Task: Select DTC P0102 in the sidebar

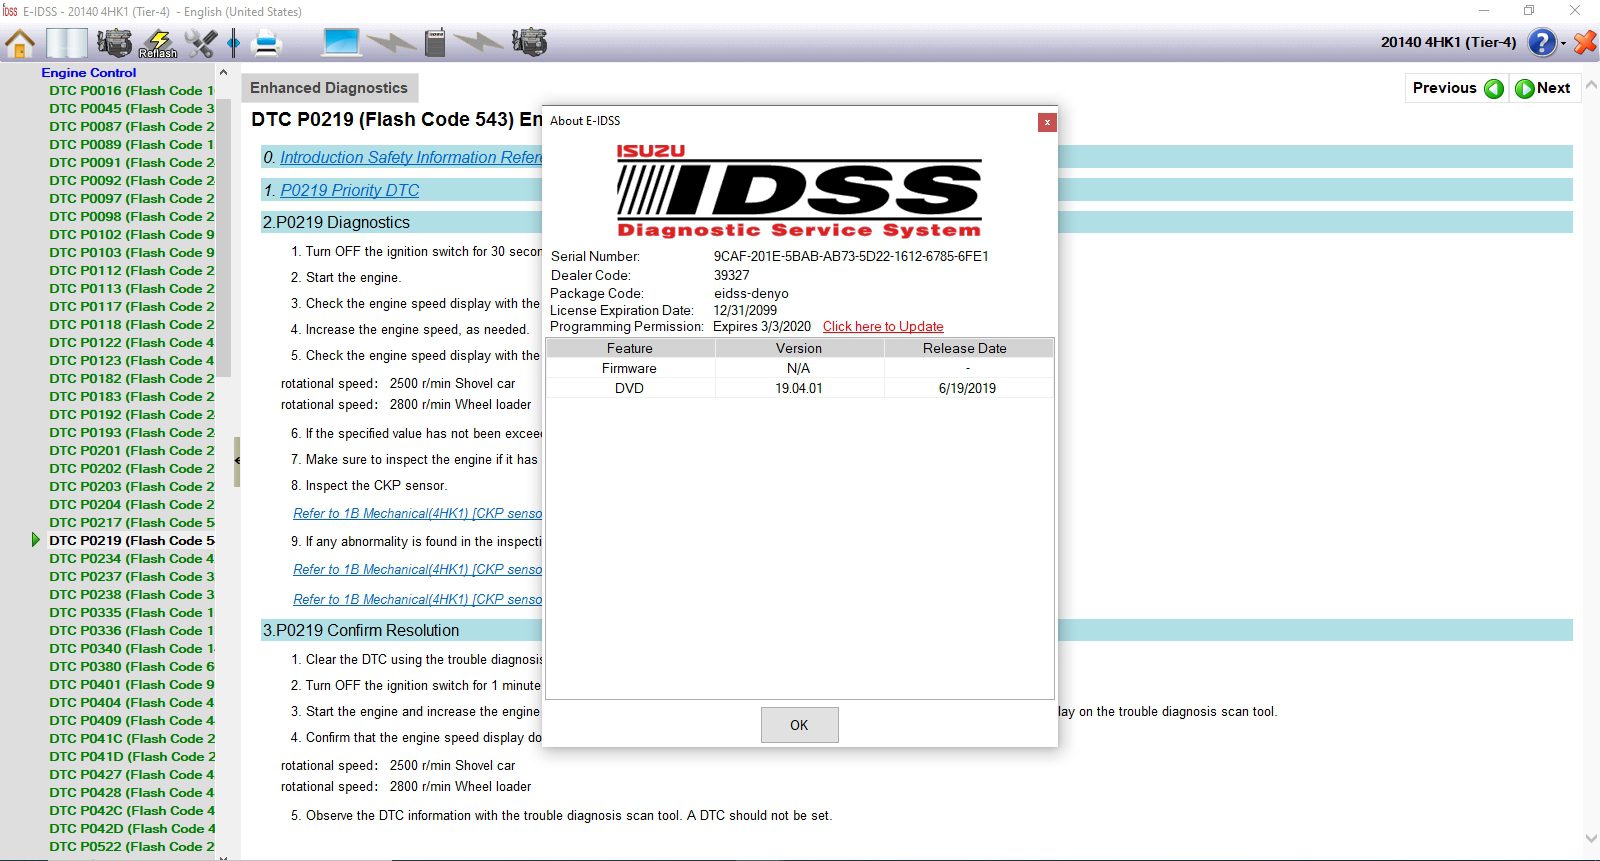Action: pos(132,234)
